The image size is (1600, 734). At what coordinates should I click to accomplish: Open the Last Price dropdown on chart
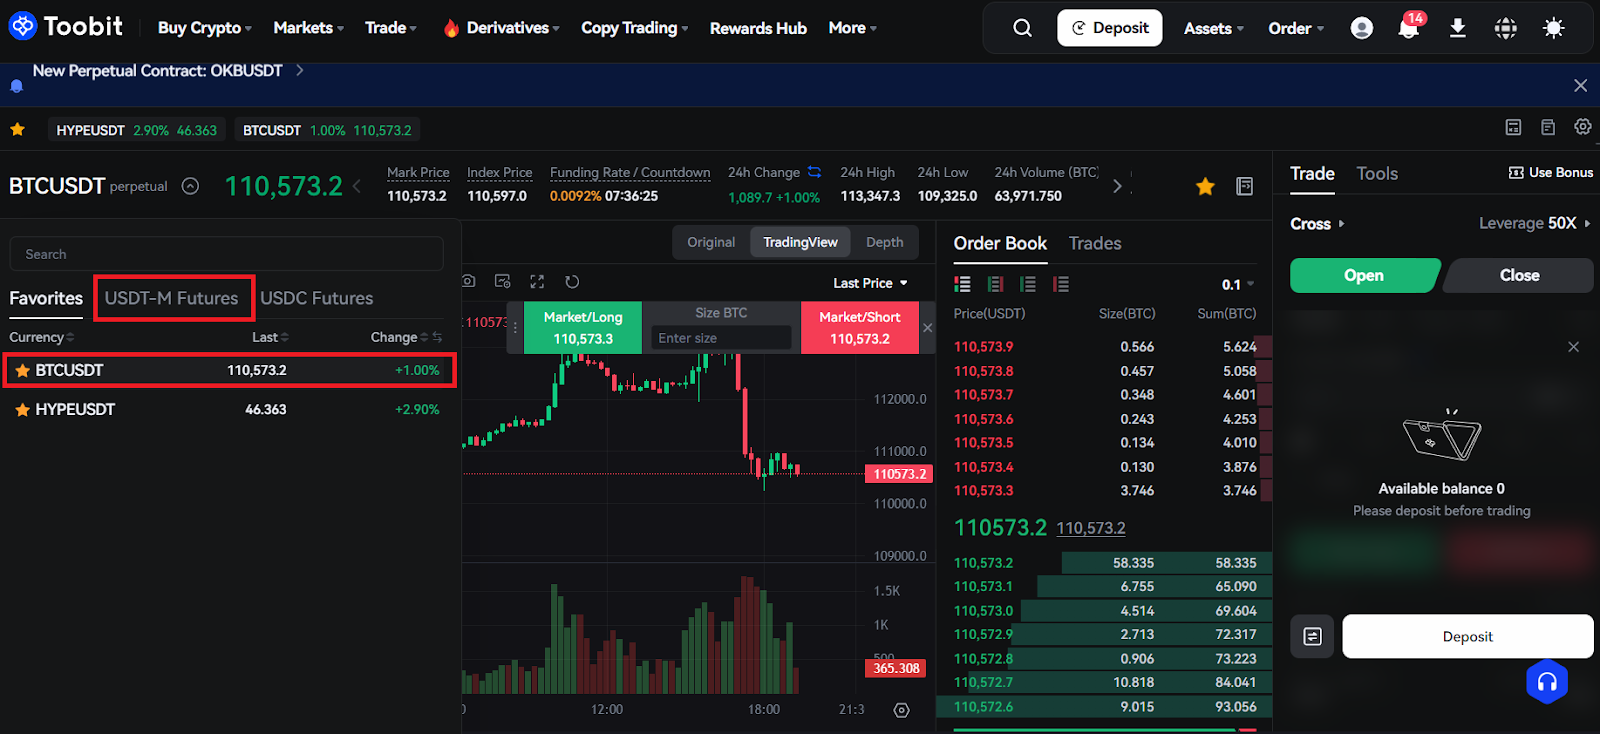[870, 283]
